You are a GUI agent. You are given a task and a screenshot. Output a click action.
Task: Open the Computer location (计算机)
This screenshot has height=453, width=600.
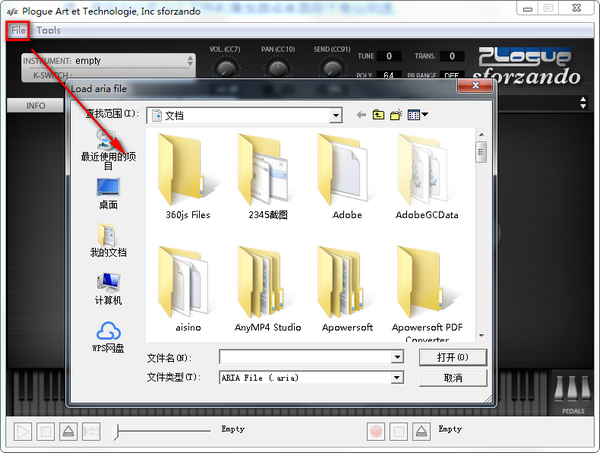tap(108, 289)
